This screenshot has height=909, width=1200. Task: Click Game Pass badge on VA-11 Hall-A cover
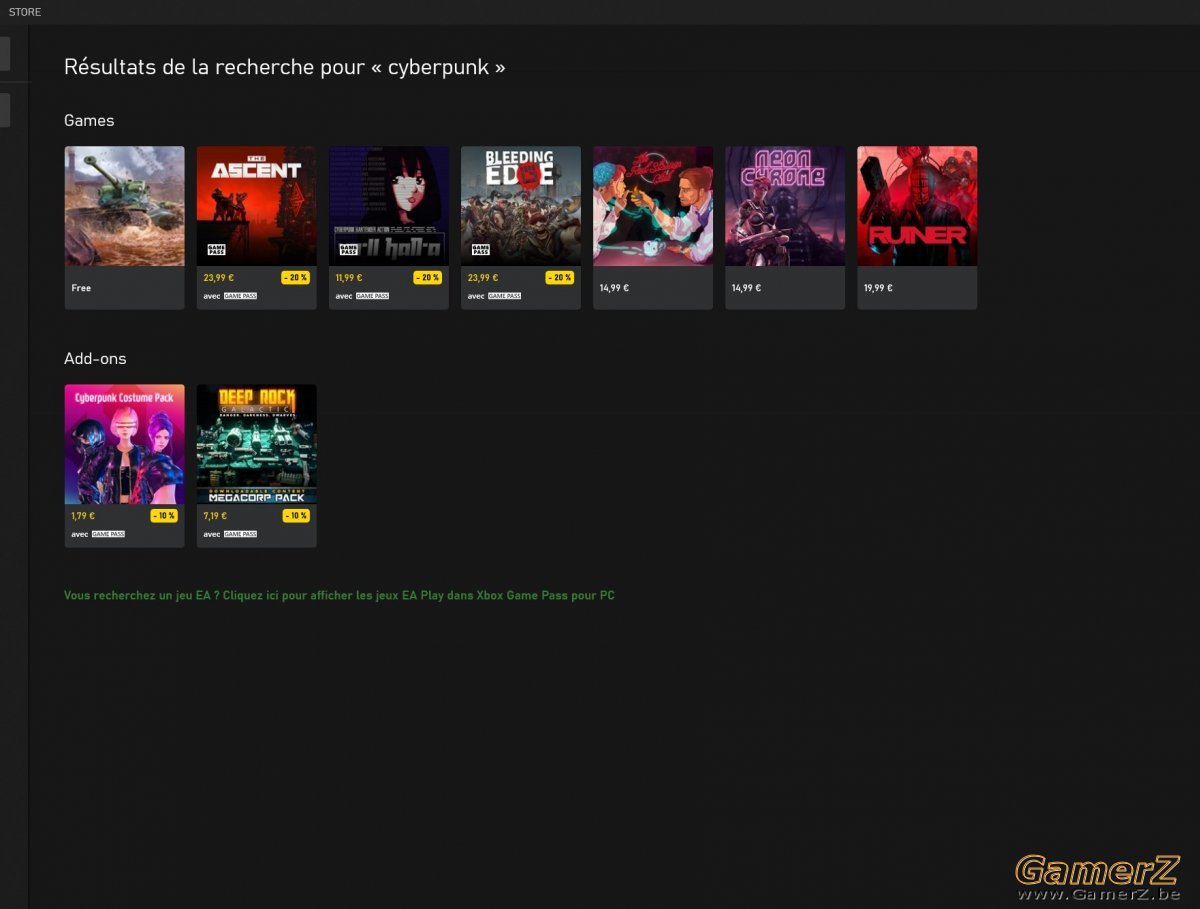348,250
